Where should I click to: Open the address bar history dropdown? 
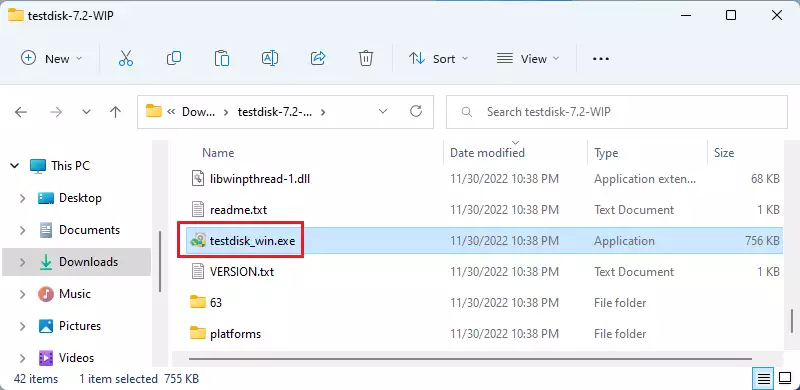[383, 111]
